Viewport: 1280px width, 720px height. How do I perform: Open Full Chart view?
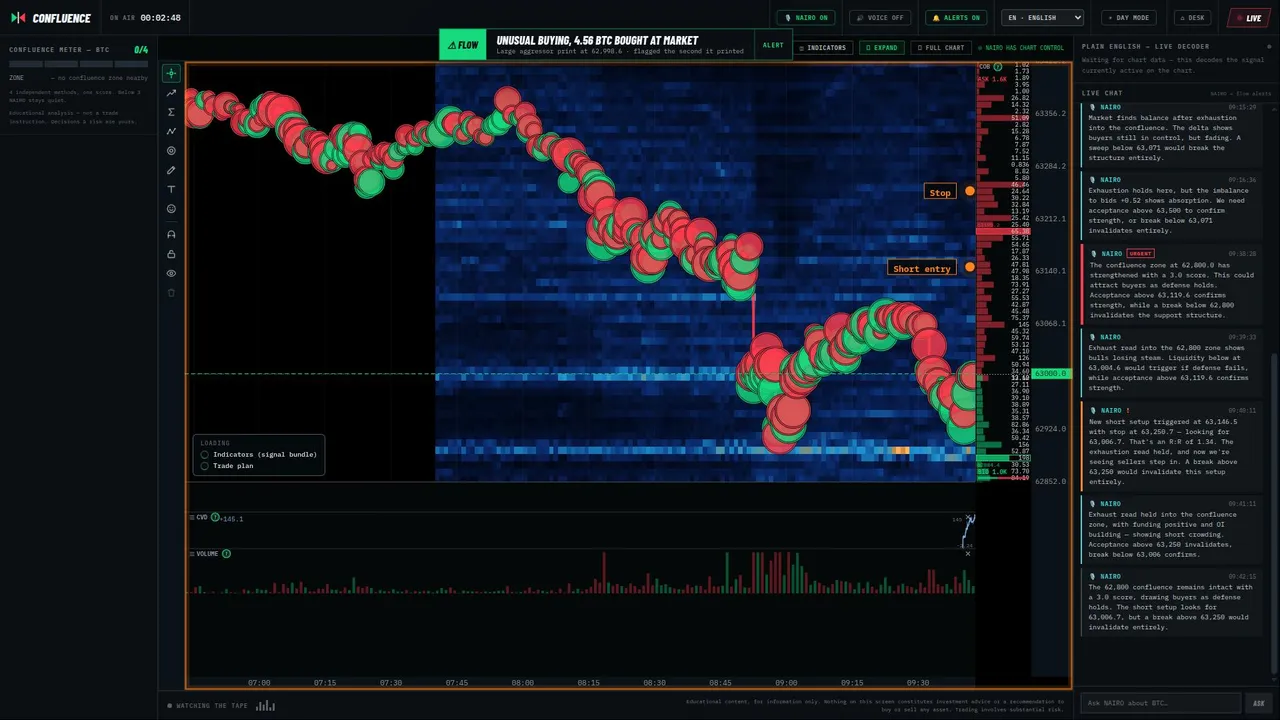(x=941, y=48)
